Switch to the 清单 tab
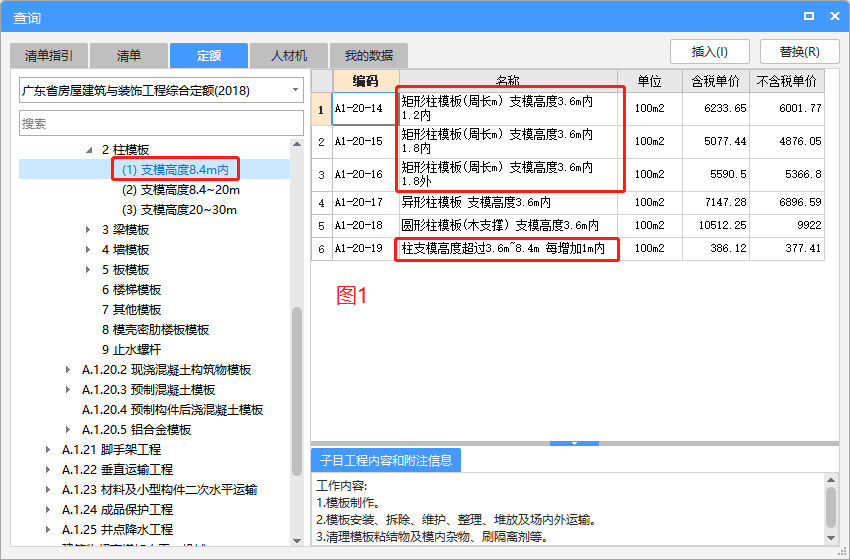 click(x=128, y=55)
